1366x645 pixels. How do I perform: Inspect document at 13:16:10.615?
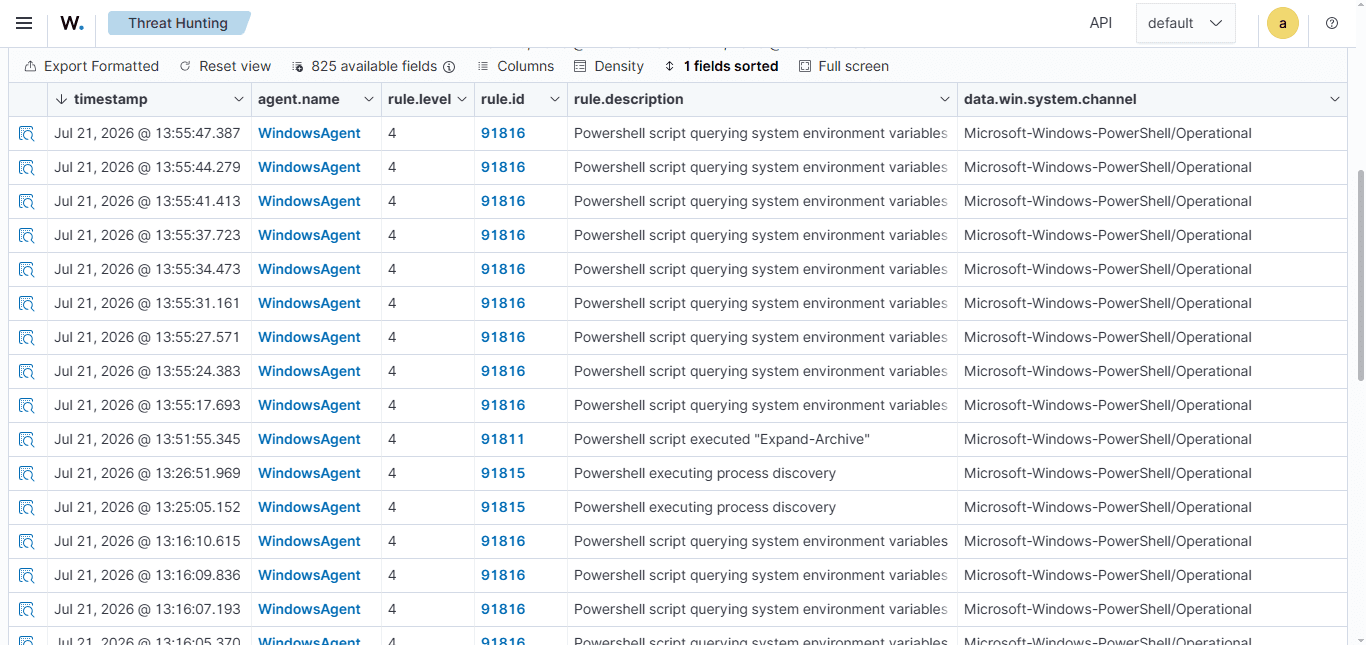click(27, 541)
